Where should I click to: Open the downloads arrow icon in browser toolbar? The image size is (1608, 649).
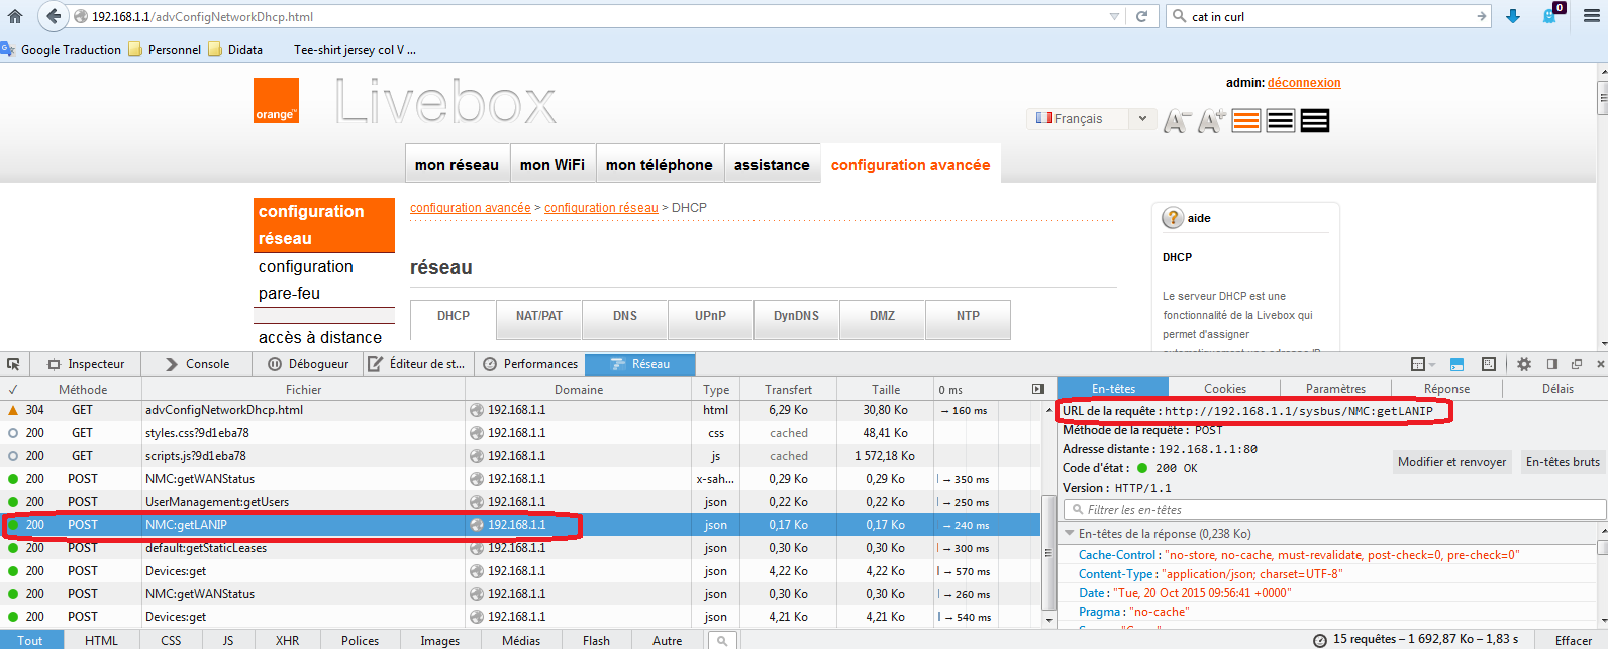[1513, 16]
